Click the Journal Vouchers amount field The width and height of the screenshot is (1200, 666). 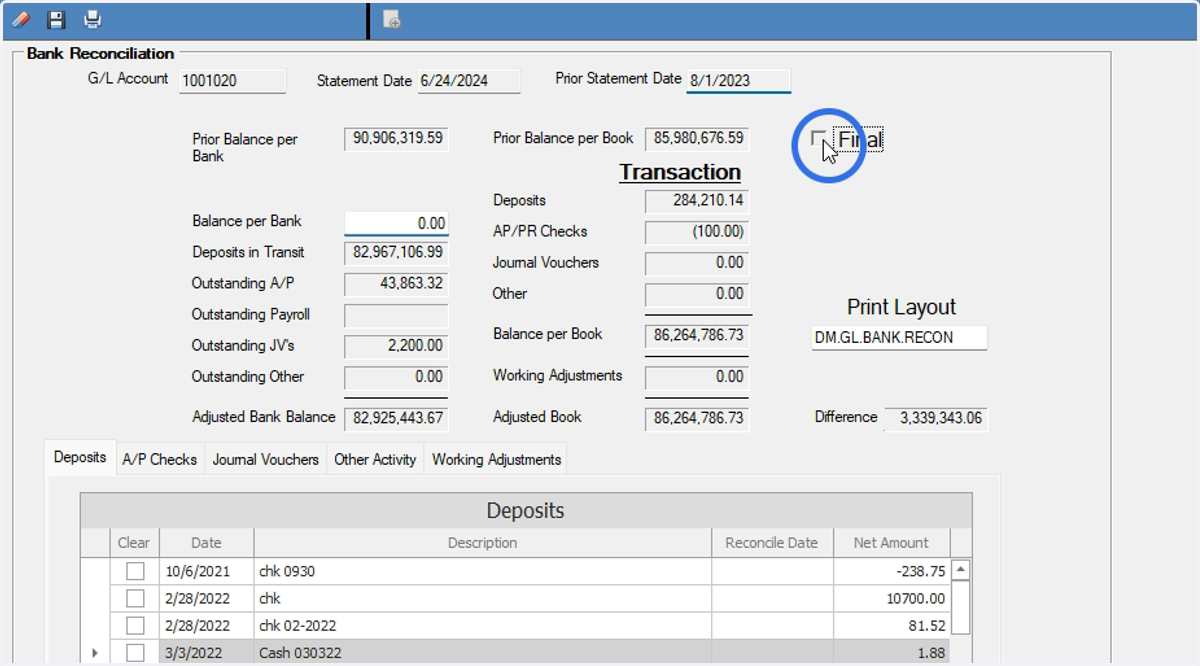point(697,263)
